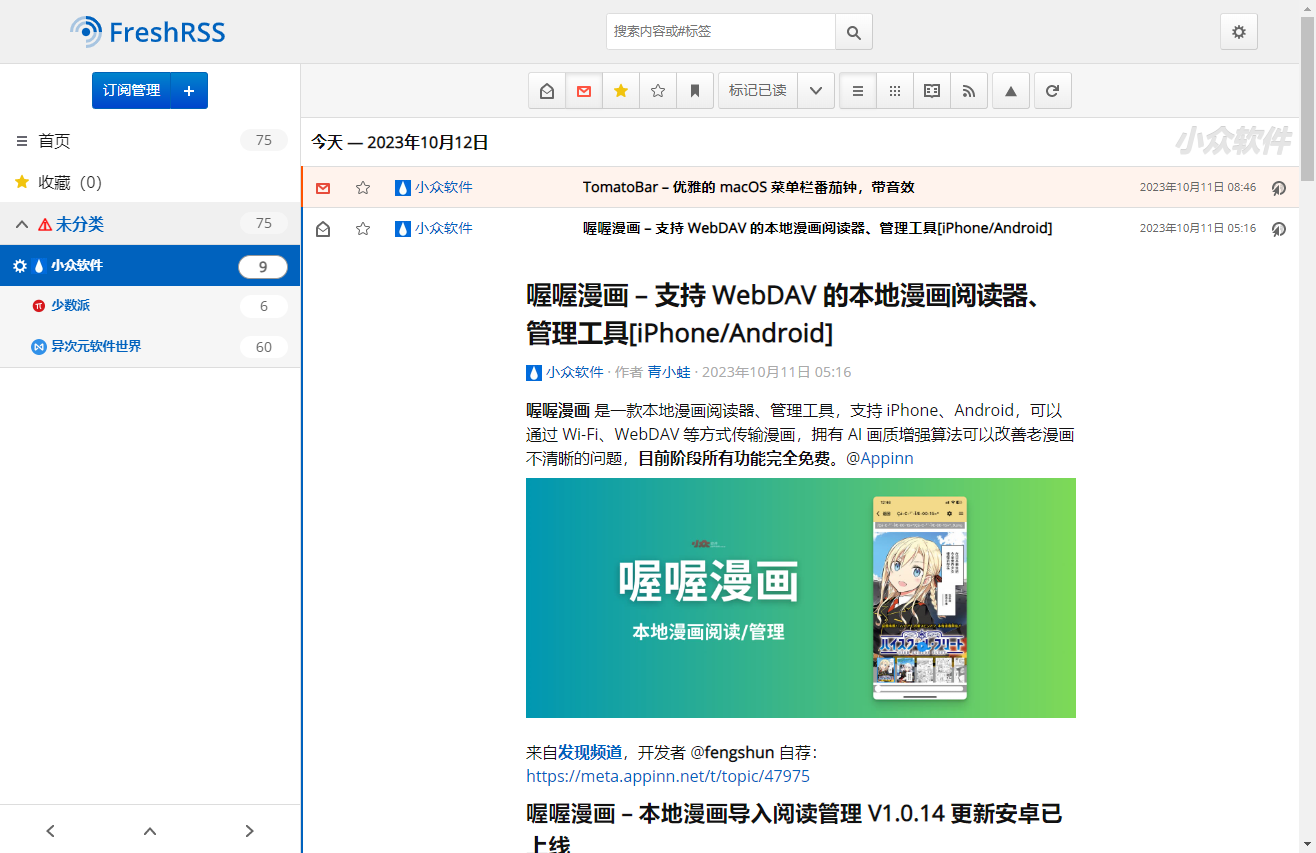Jump up with bottom up-arrow button

(x=150, y=830)
